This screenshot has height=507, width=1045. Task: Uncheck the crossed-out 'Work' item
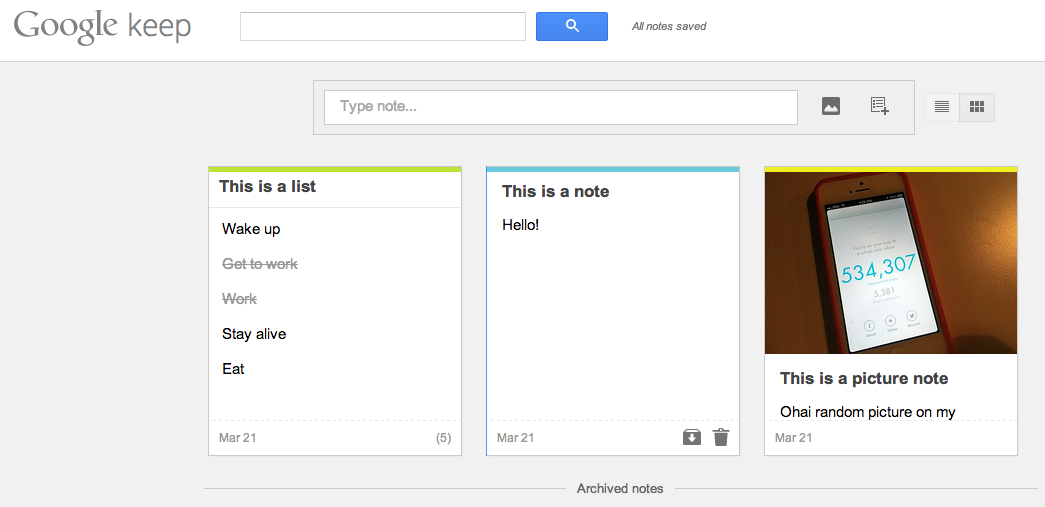[x=239, y=298]
